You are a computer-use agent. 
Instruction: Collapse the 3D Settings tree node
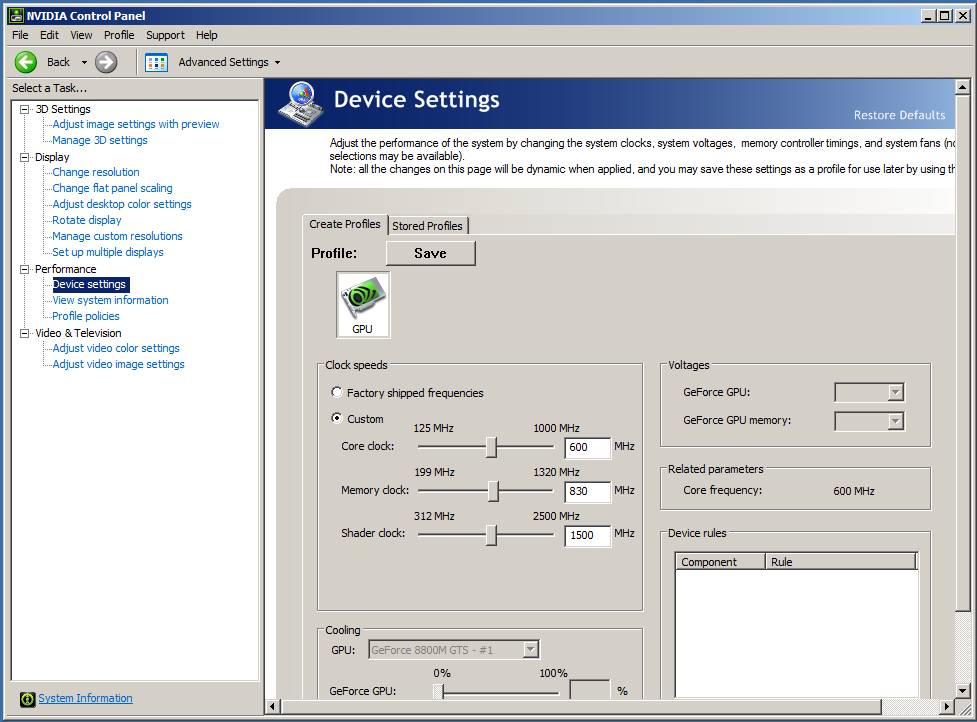click(24, 109)
